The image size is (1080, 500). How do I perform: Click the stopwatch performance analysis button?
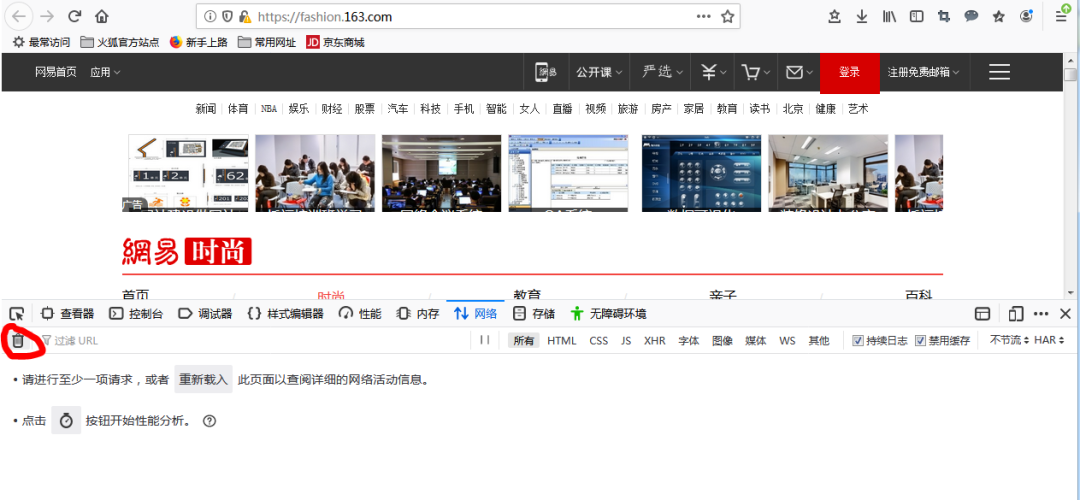(66, 421)
